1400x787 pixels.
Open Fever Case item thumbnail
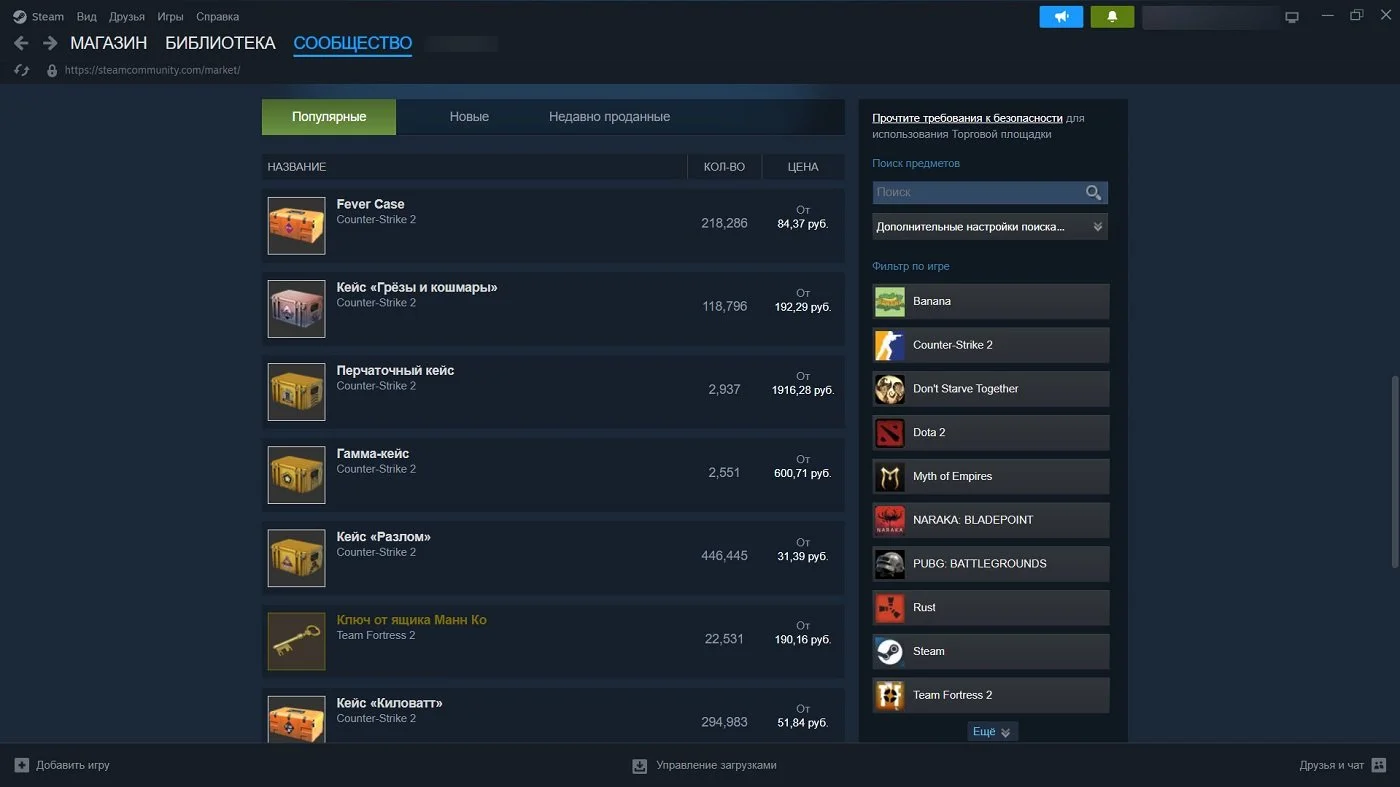click(296, 225)
